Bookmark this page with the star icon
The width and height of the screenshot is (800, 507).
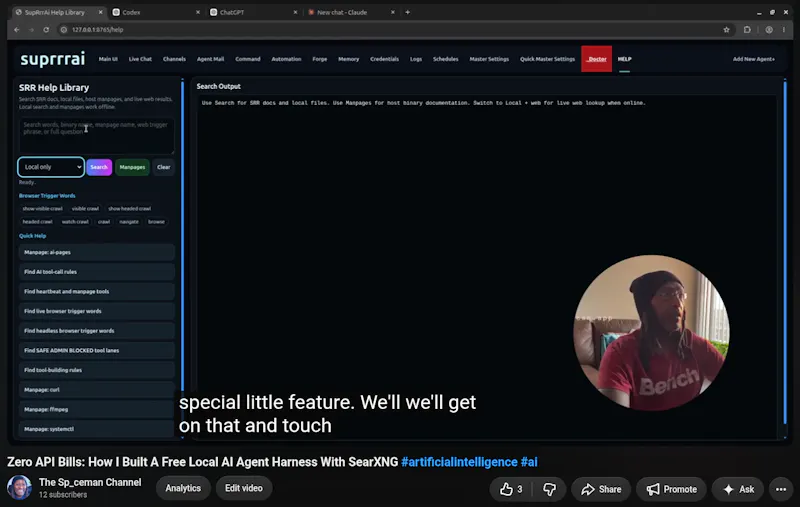tap(726, 30)
